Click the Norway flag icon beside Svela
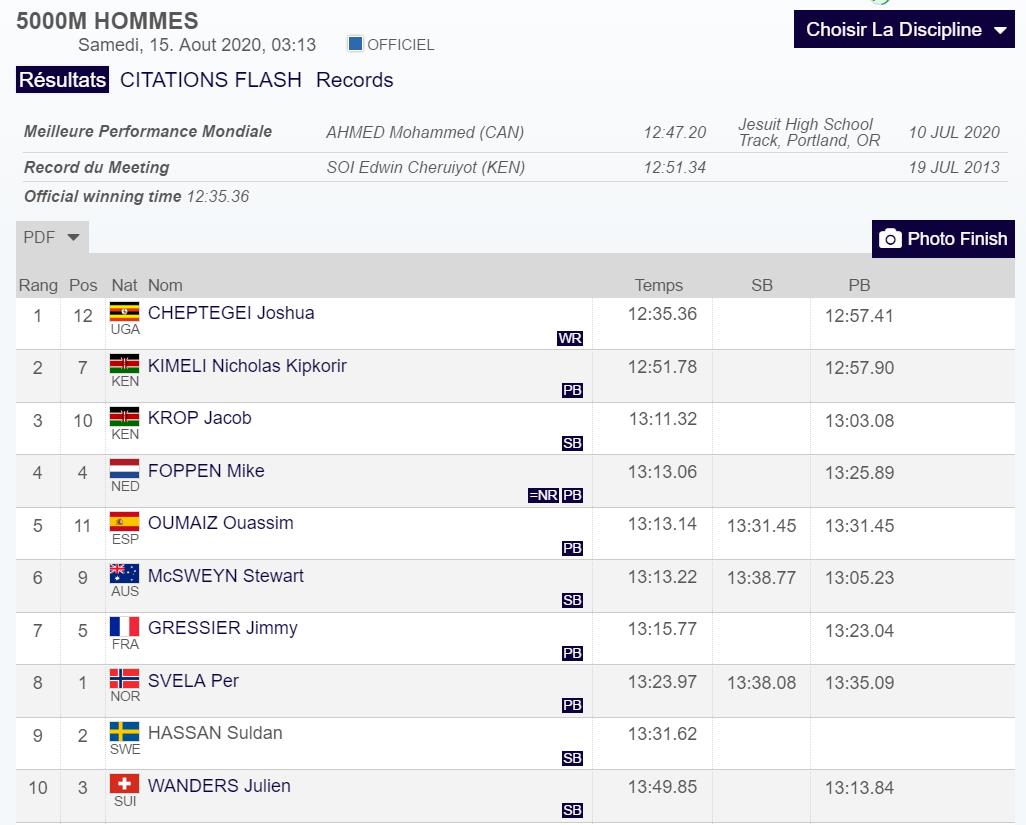 (125, 679)
